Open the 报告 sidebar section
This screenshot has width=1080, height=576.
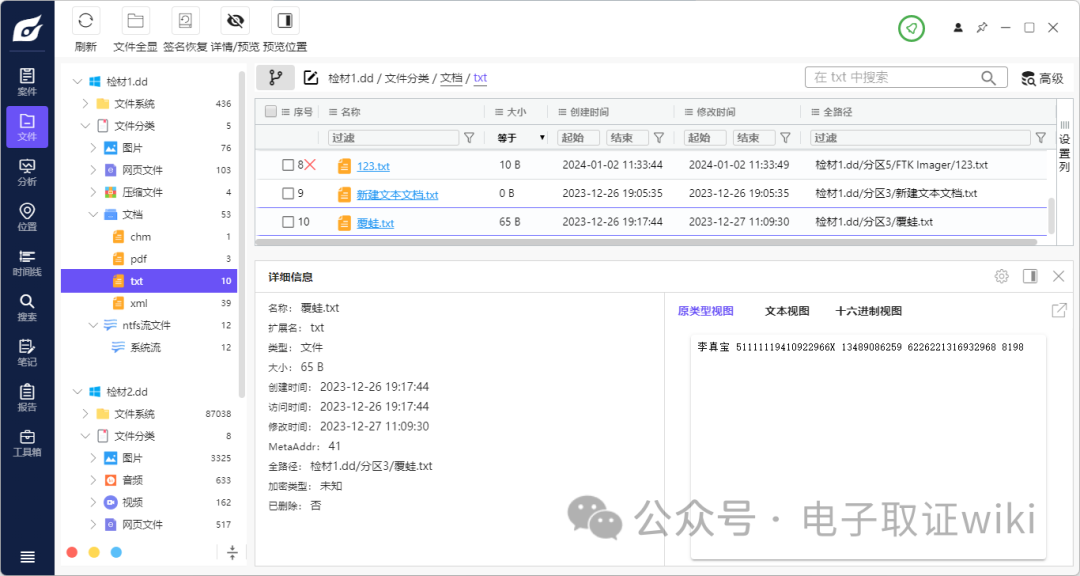click(27, 398)
